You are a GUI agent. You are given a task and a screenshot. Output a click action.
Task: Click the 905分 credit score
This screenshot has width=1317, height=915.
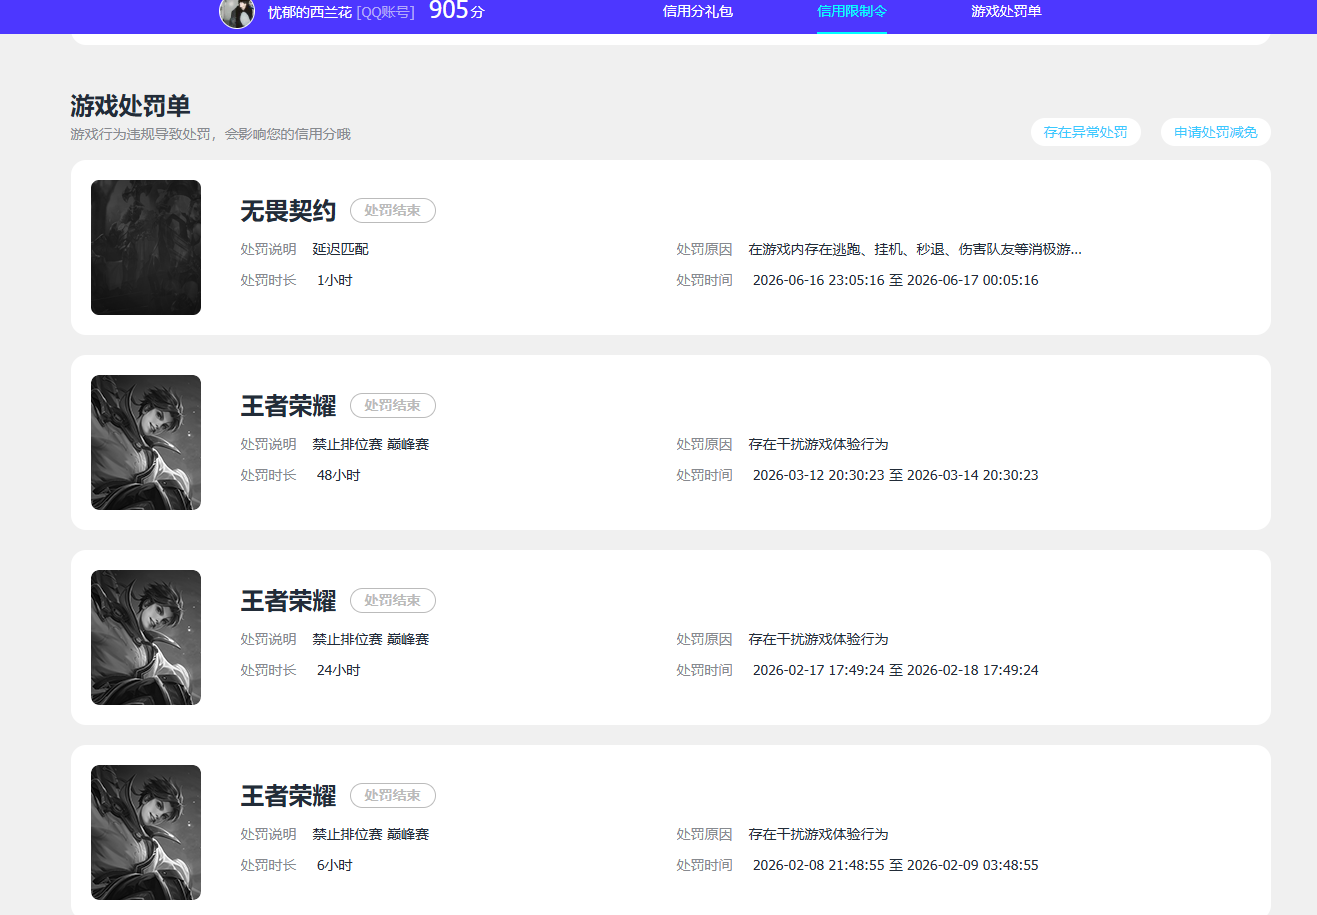click(457, 11)
